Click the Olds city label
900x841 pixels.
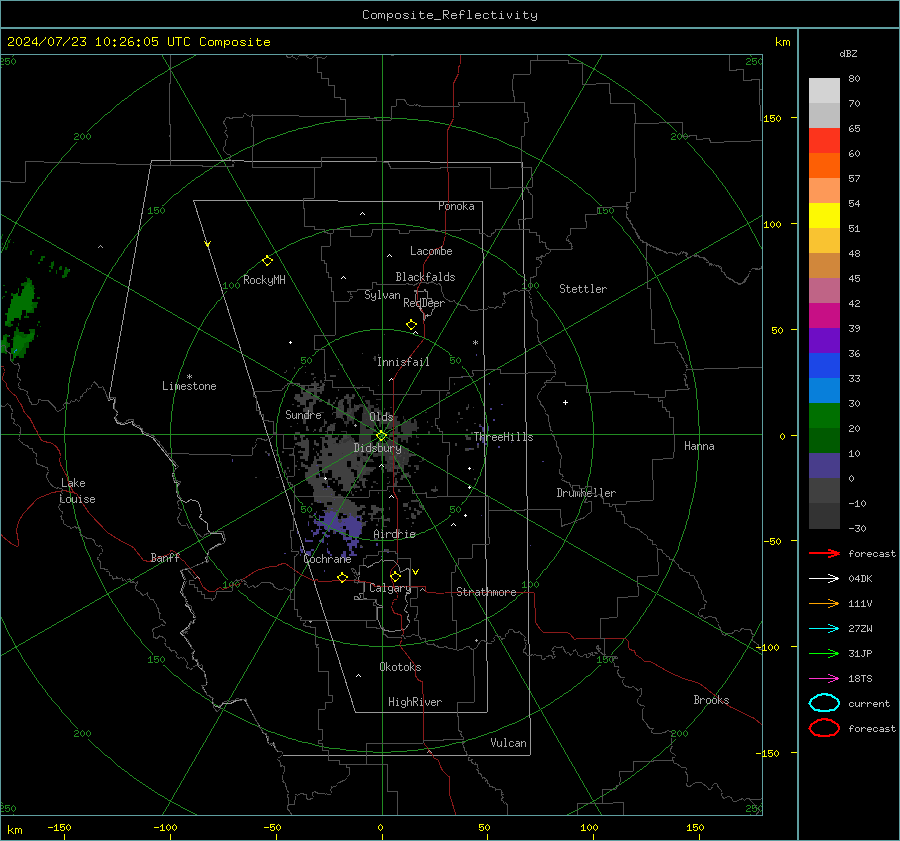(x=381, y=417)
